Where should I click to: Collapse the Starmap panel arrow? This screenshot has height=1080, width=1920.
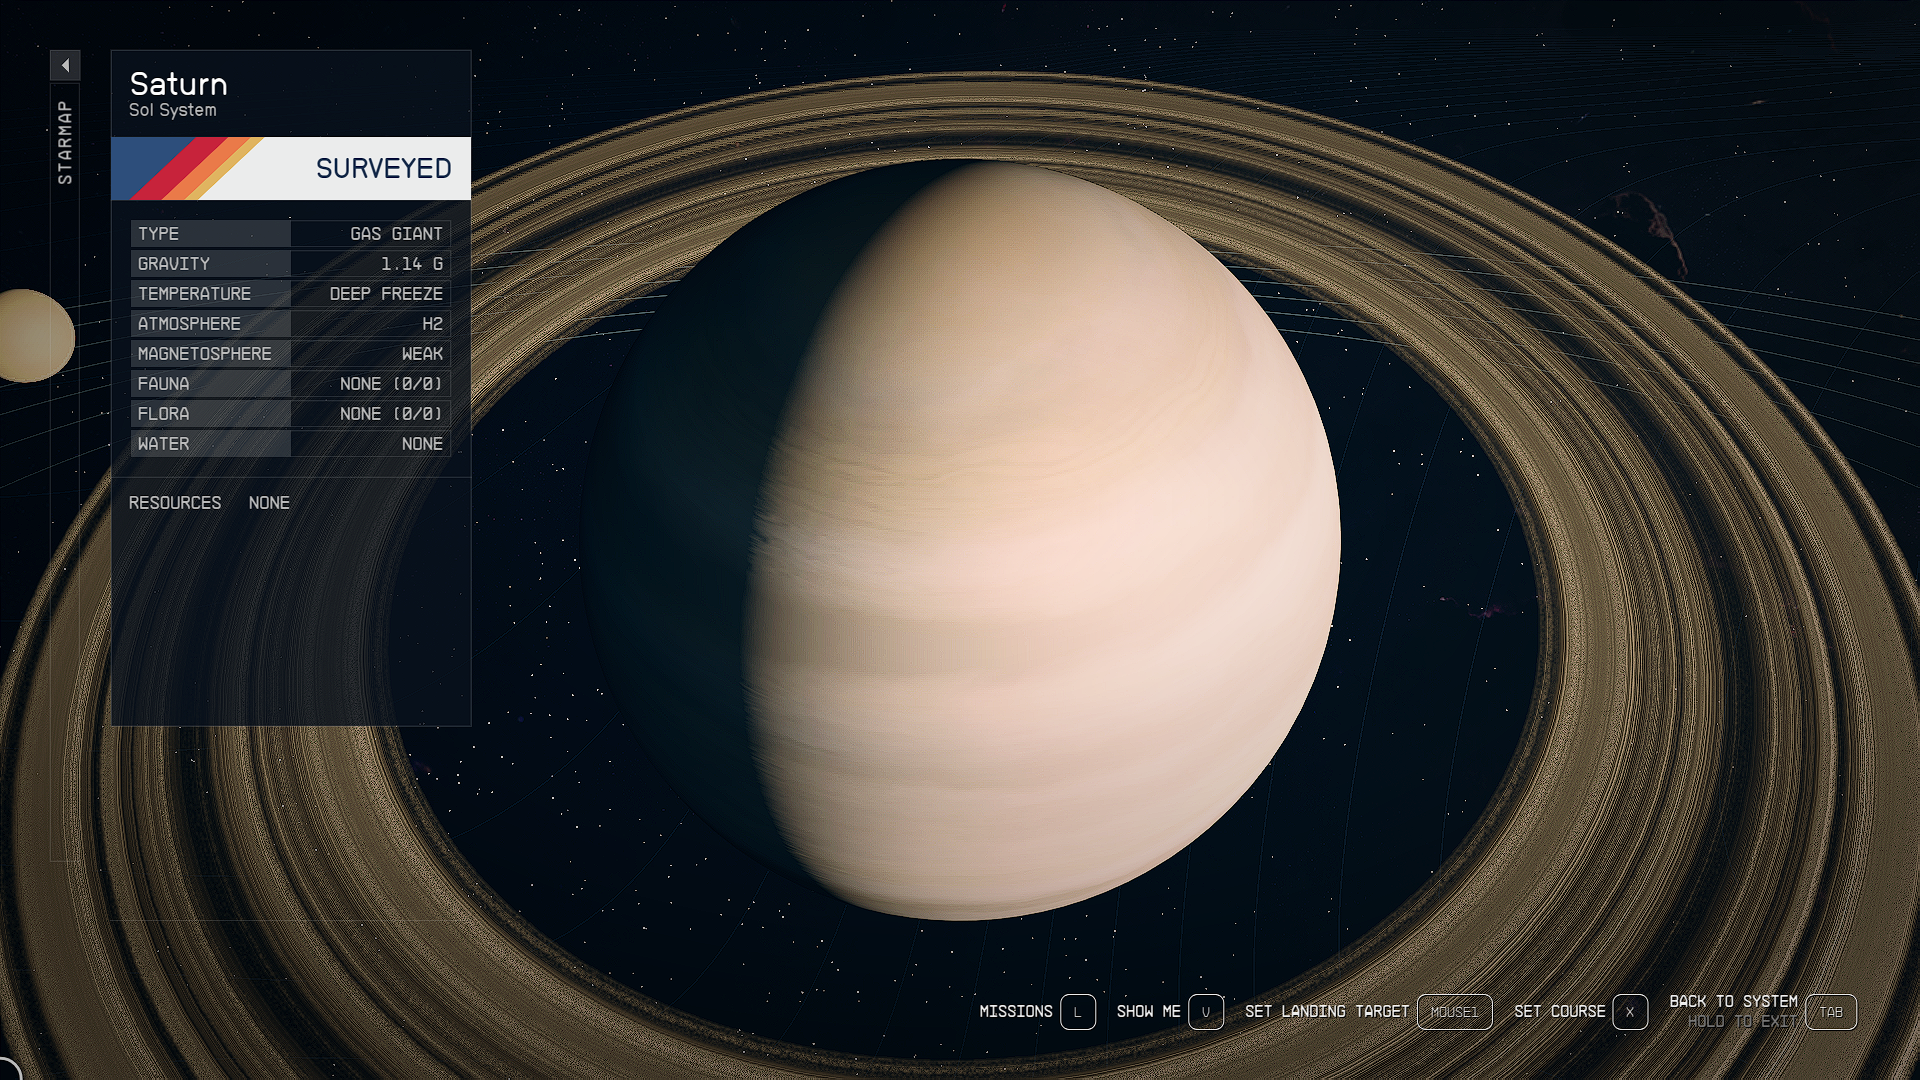[x=65, y=66]
